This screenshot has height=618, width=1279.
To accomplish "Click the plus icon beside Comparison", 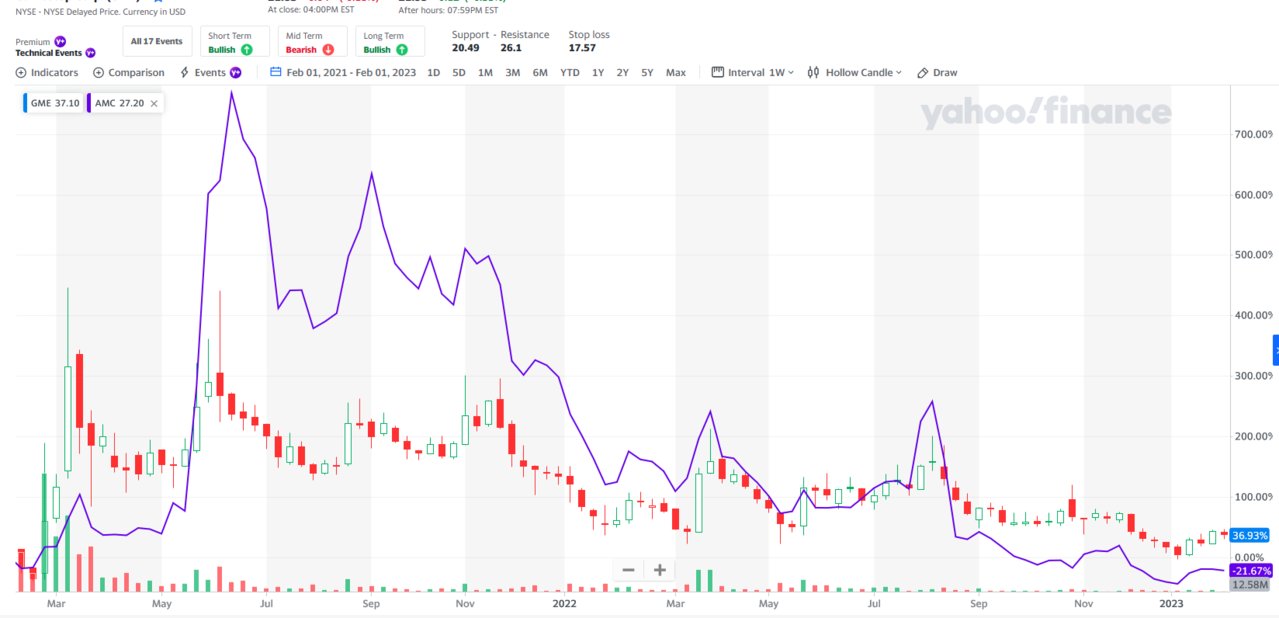I will [x=98, y=73].
